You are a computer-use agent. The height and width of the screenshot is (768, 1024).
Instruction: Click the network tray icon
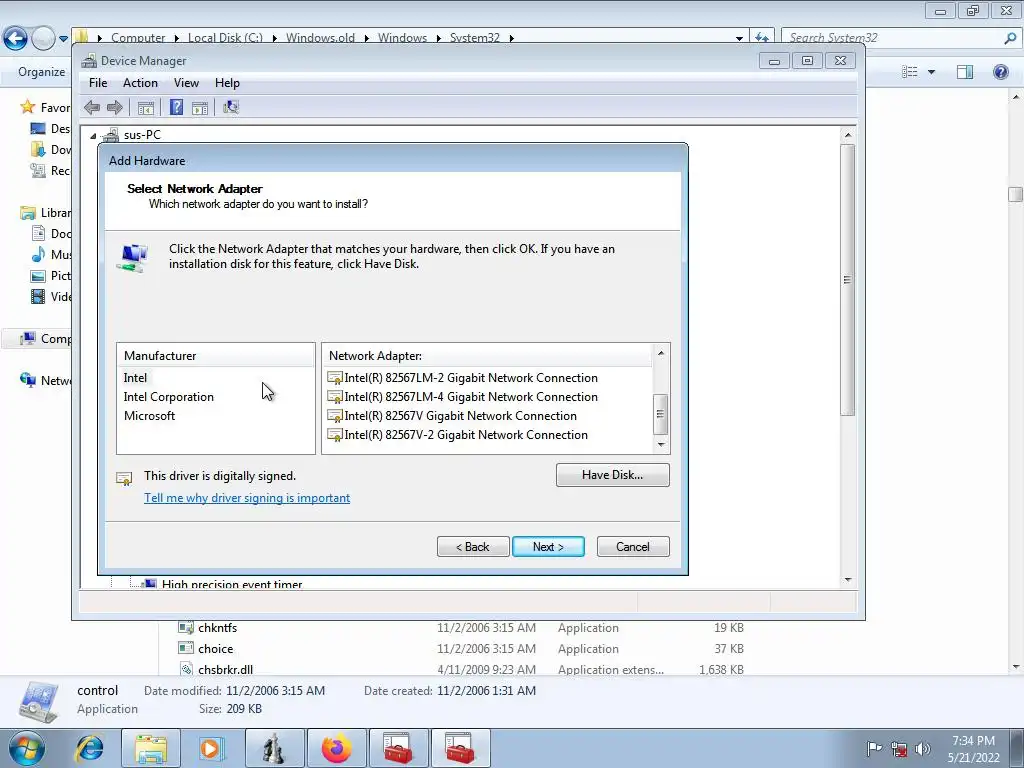tap(899, 748)
